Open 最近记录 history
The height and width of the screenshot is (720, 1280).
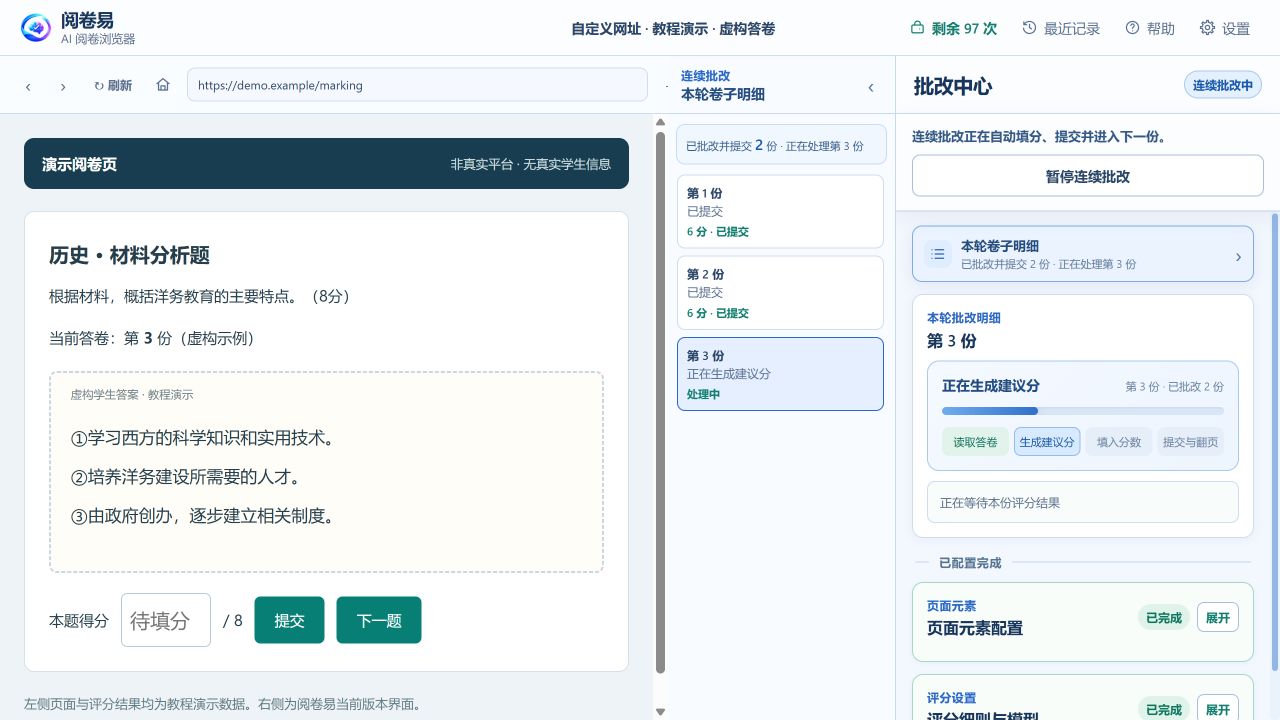pyautogui.click(x=1061, y=28)
